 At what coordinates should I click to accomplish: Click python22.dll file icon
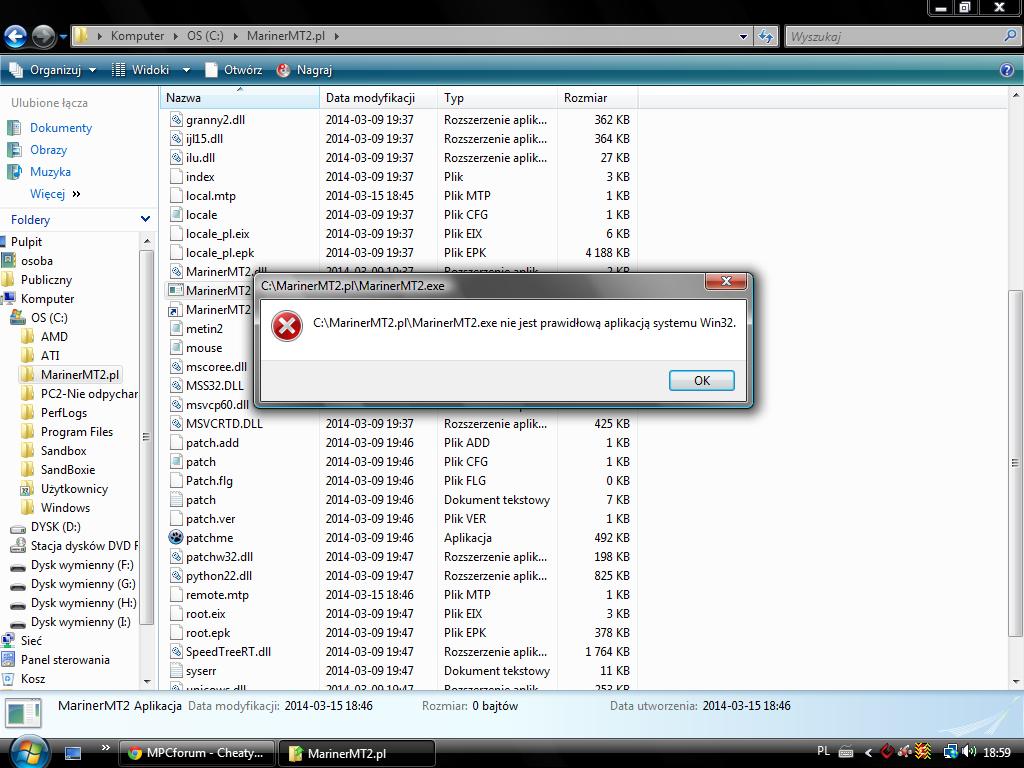point(176,575)
